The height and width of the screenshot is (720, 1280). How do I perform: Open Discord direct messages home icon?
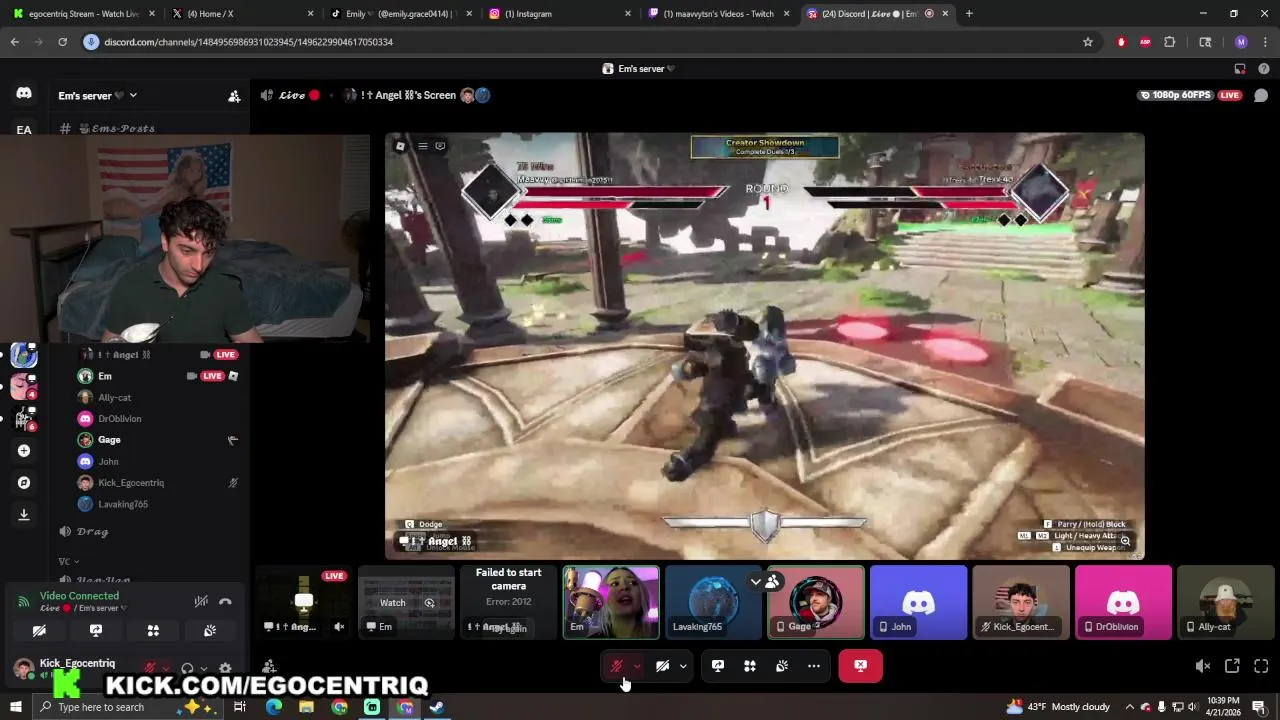[24, 93]
